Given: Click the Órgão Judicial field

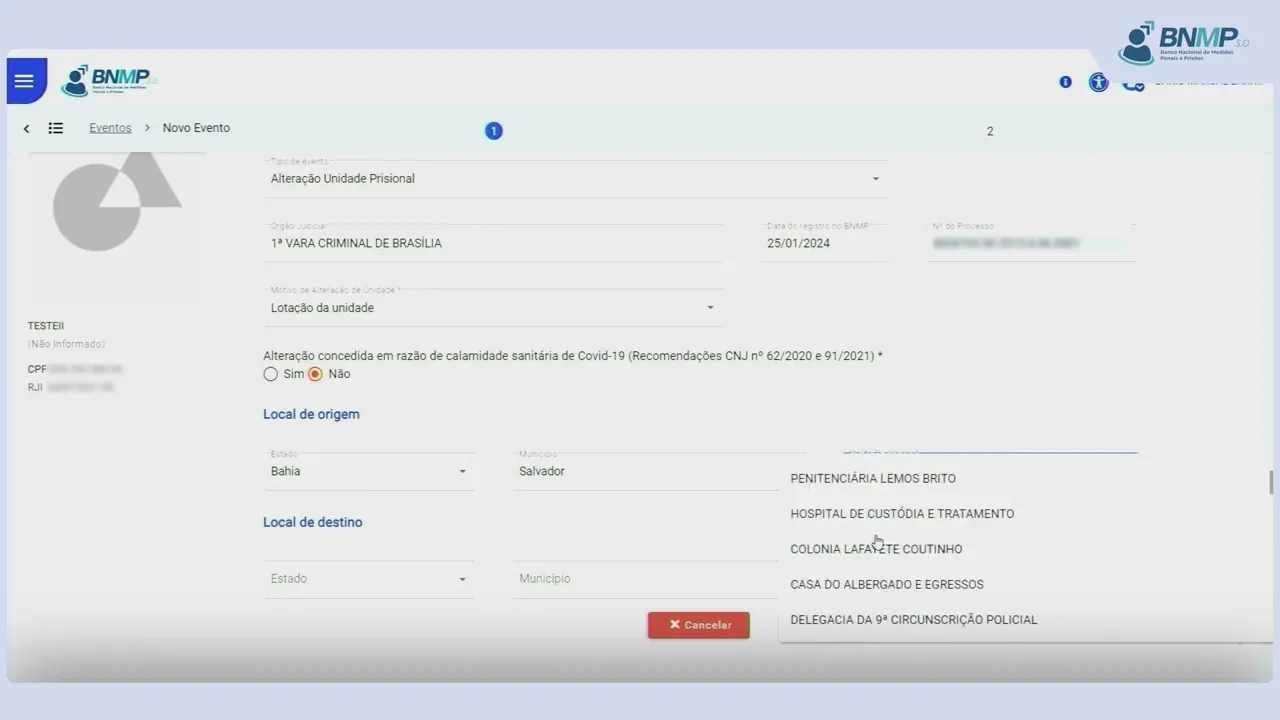Looking at the screenshot, I should click(494, 243).
